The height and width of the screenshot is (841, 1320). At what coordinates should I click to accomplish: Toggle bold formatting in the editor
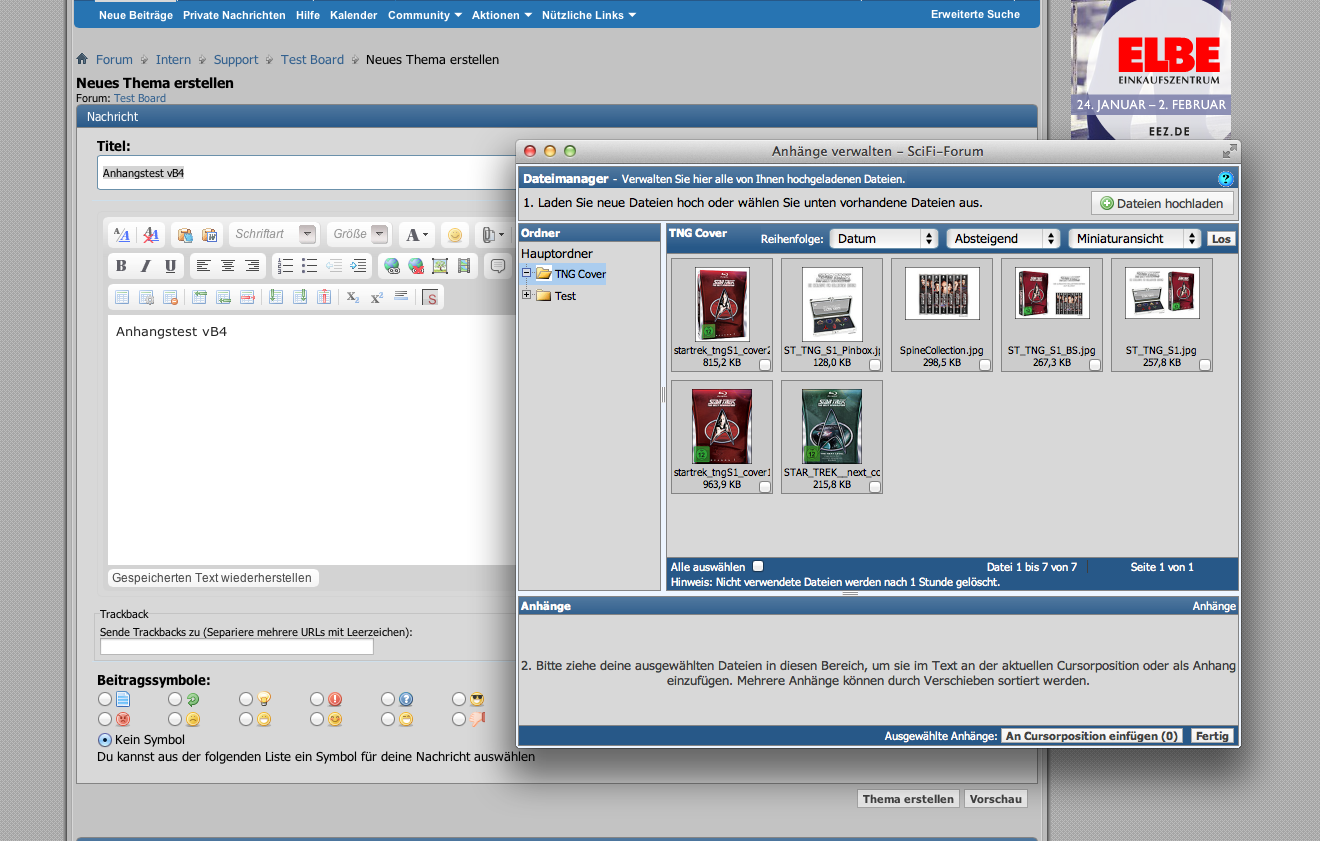point(121,266)
